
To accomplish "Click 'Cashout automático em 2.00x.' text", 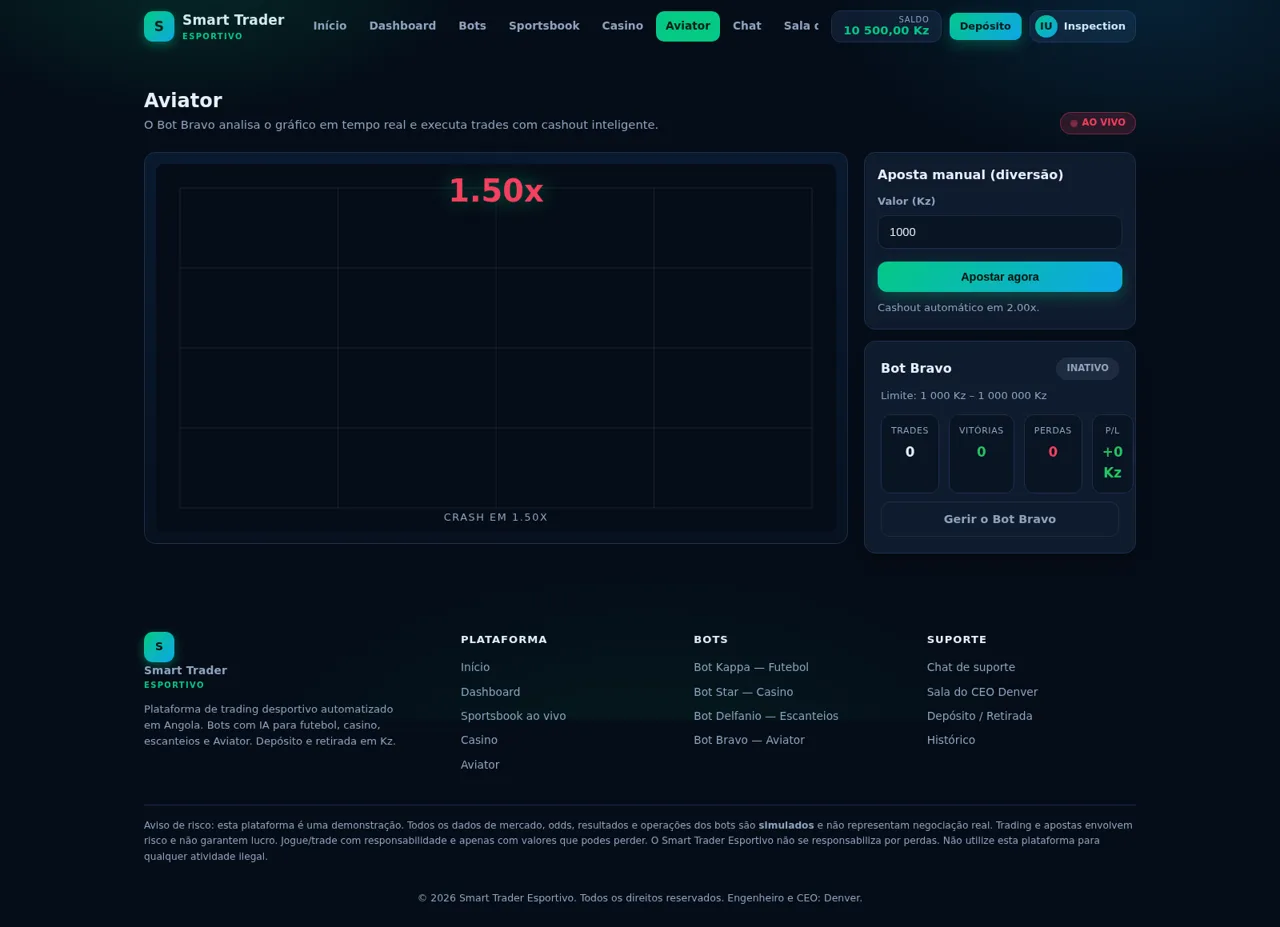I will [x=958, y=308].
